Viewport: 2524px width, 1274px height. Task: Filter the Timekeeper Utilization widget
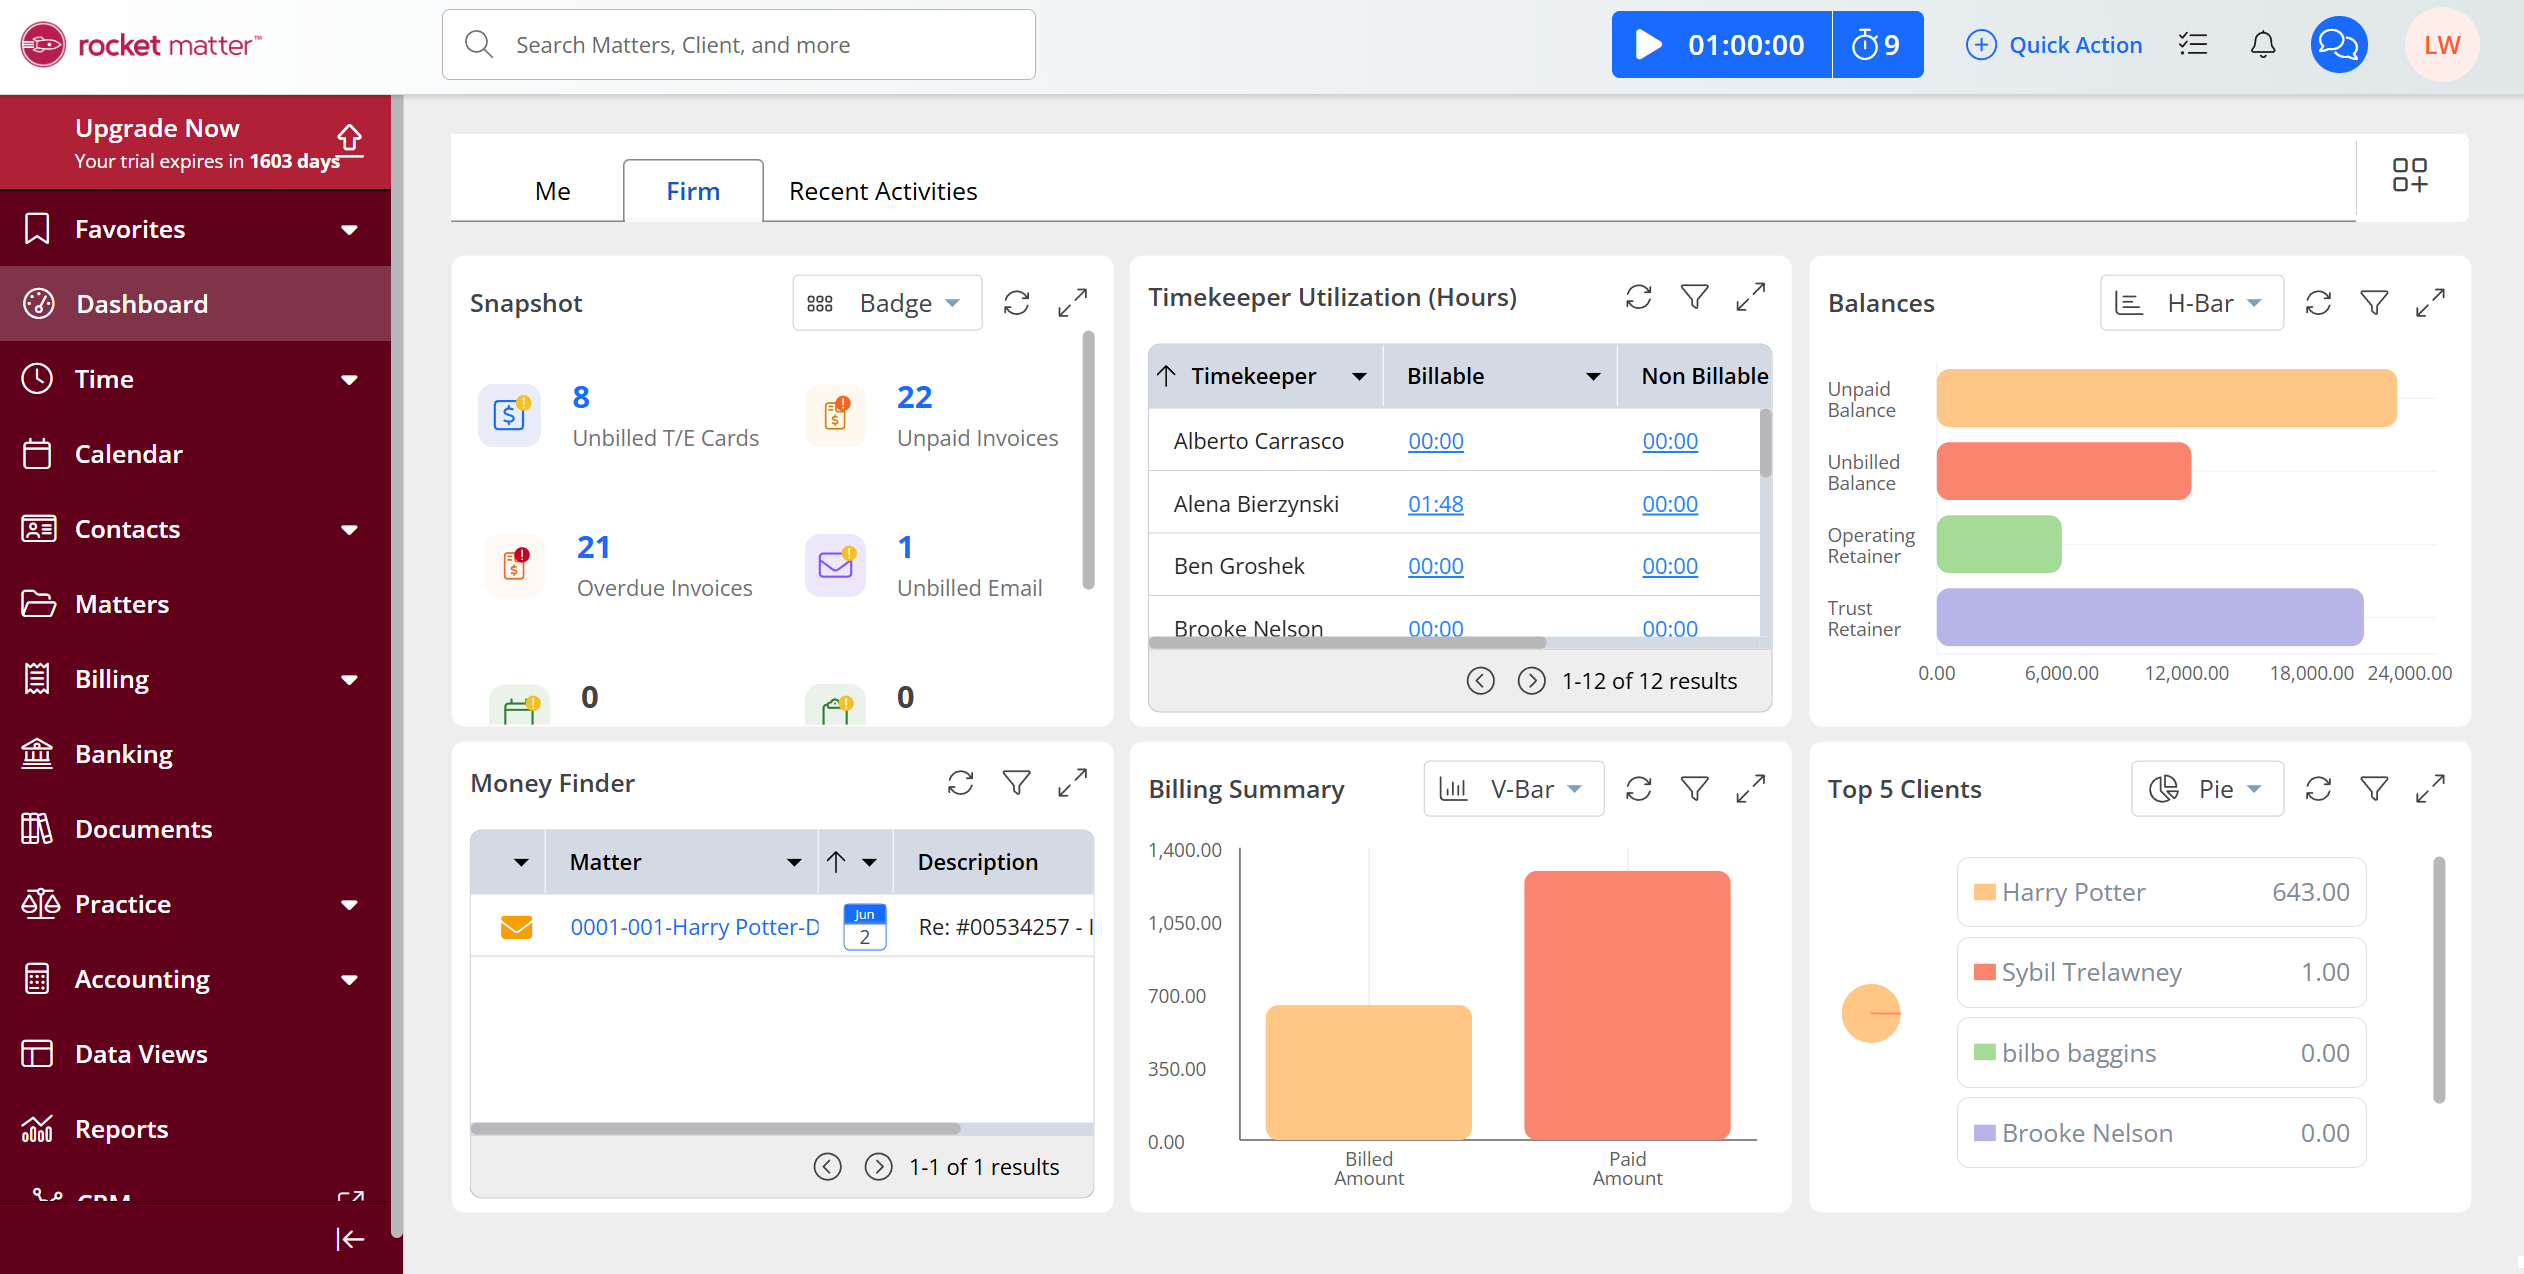tap(1694, 297)
